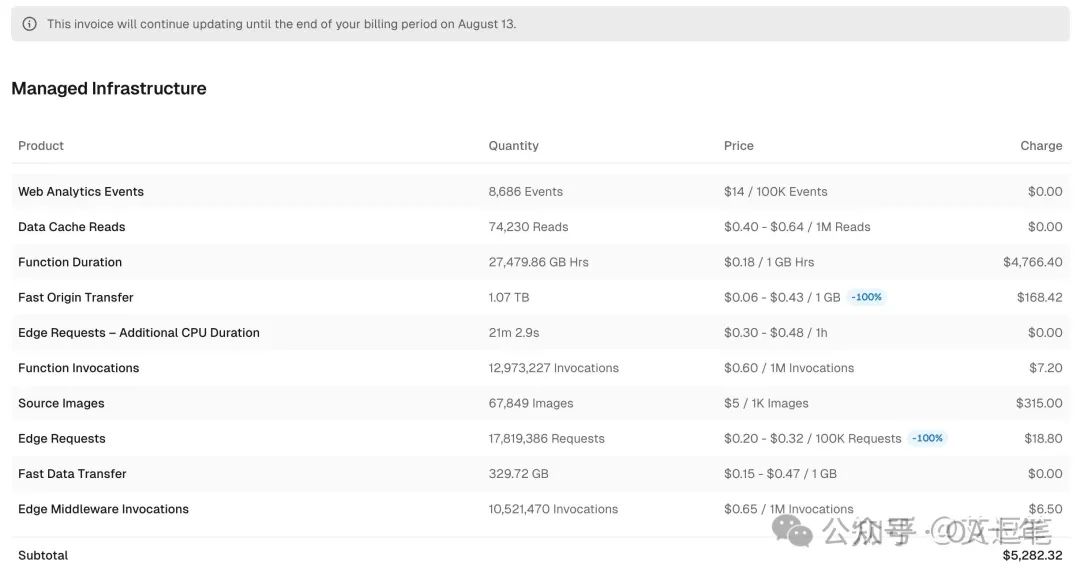This screenshot has width=1080, height=575.
Task: Click the Managed Infrastructure heading
Action: pos(109,88)
